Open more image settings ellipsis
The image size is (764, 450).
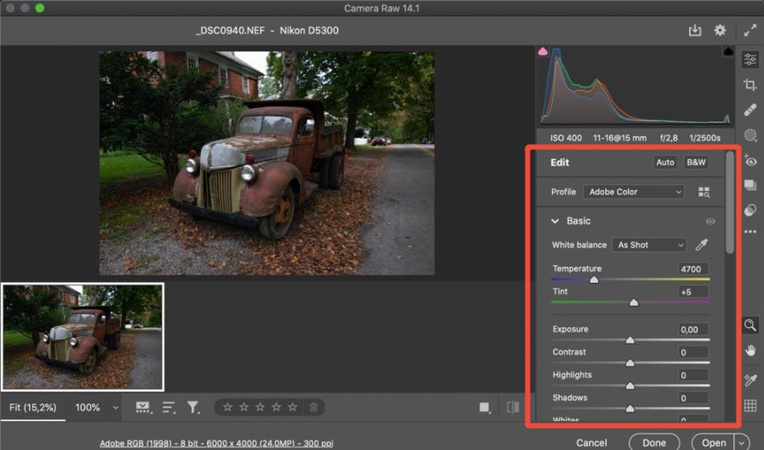(750, 231)
